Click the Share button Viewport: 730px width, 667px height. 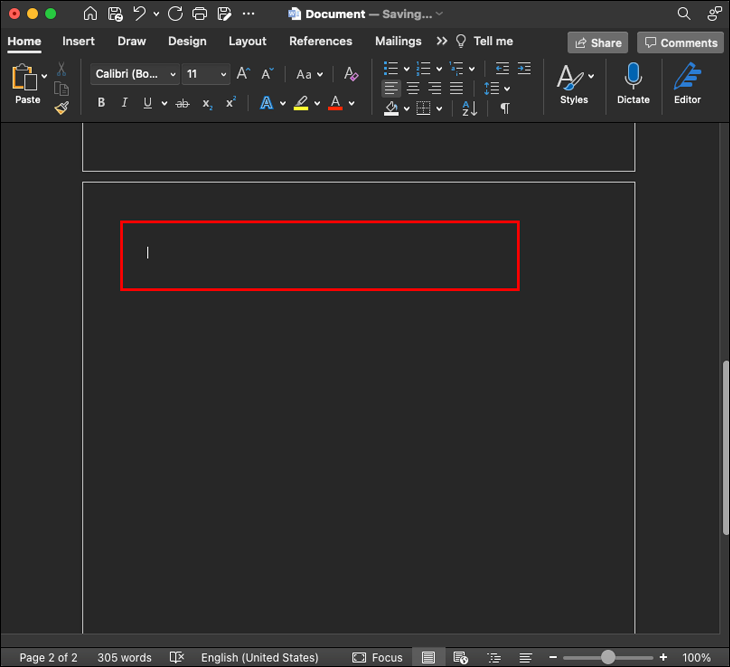596,43
